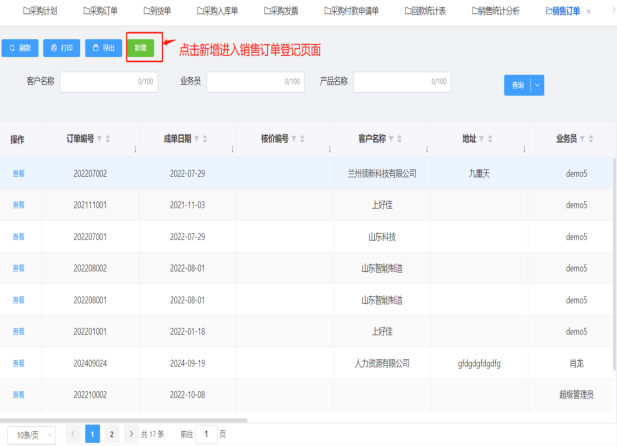Sort by 订单编号 column

click(x=108, y=139)
